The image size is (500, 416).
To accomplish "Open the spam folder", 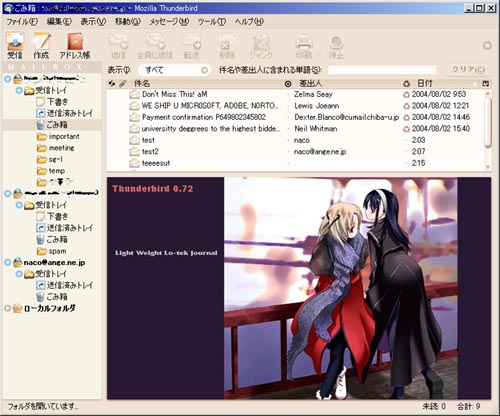I will click(x=52, y=251).
